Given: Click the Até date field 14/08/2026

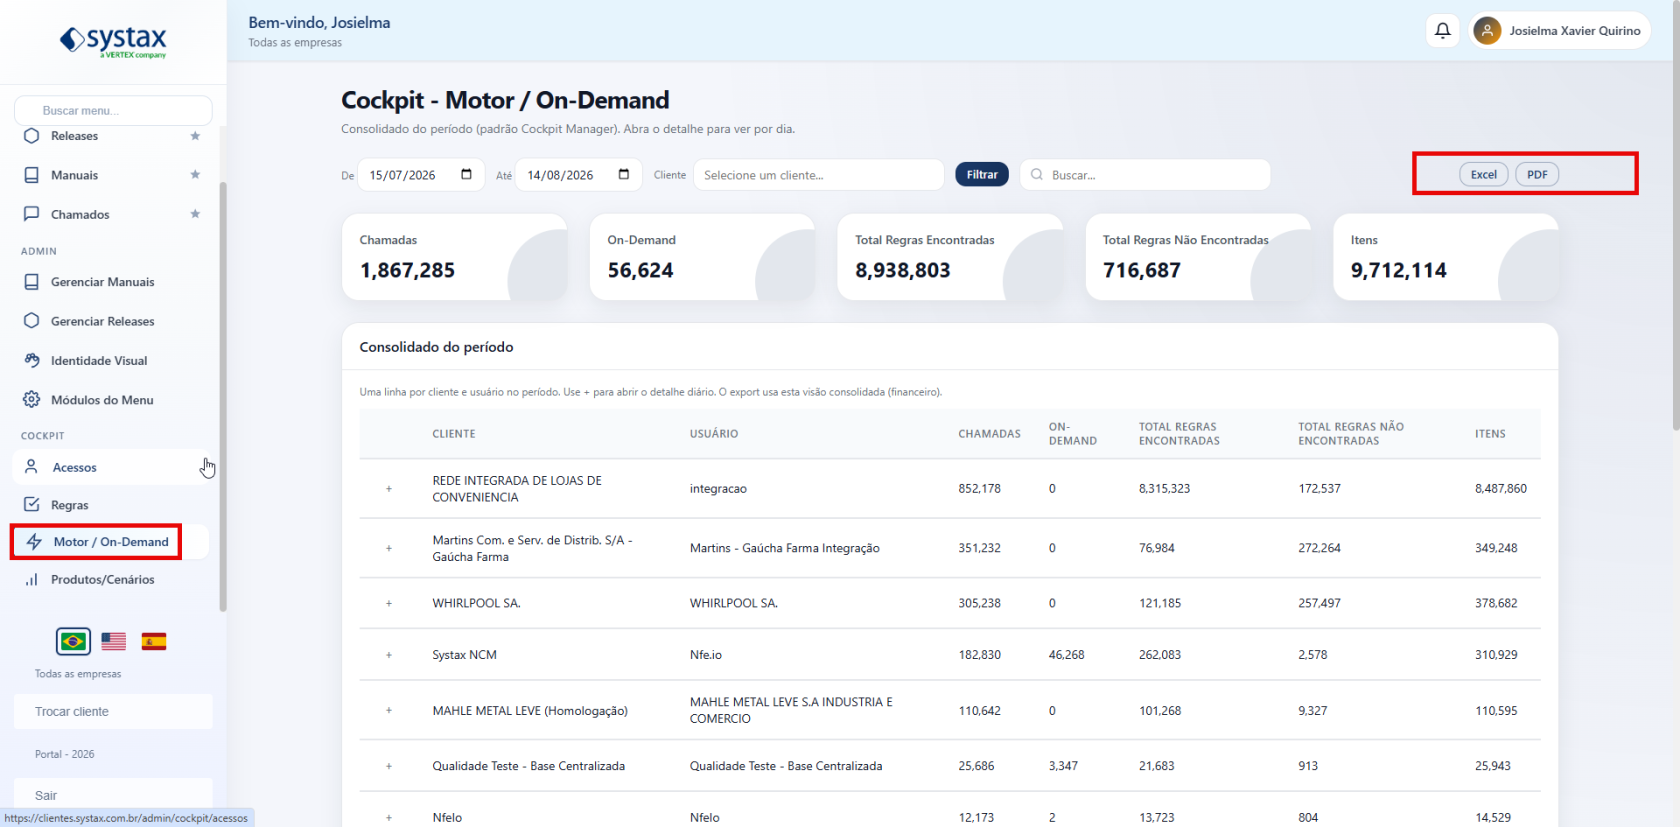Looking at the screenshot, I should pos(579,175).
